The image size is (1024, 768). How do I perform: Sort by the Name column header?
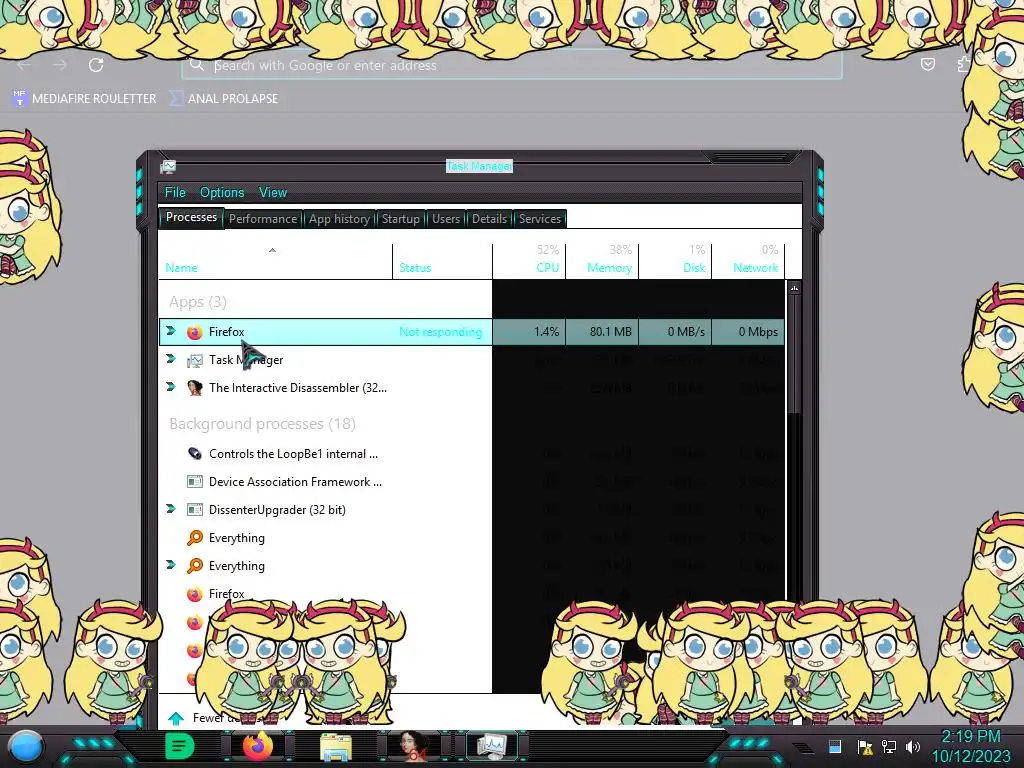pos(181,268)
